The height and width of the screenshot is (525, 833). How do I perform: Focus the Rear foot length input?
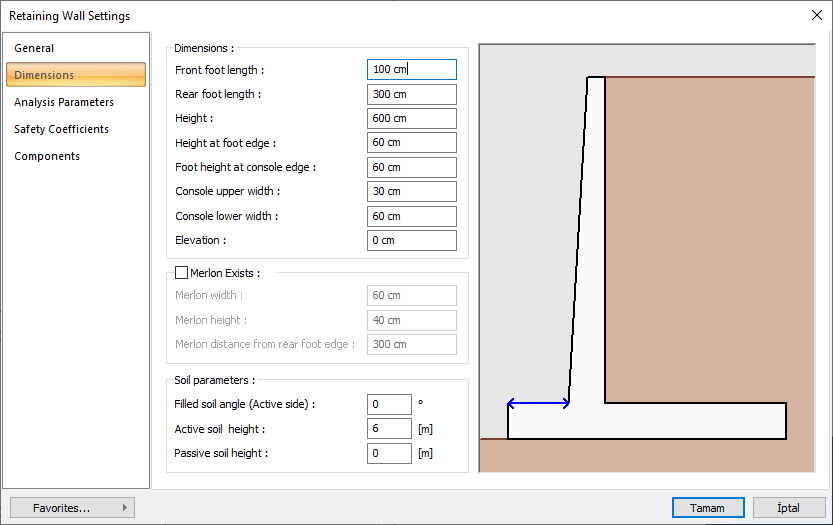click(411, 94)
